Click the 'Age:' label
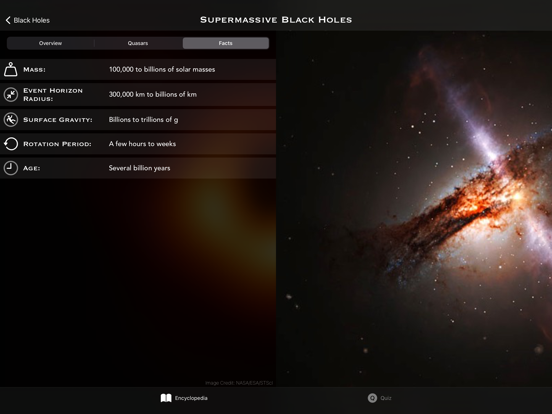The width and height of the screenshot is (552, 414). [32, 168]
